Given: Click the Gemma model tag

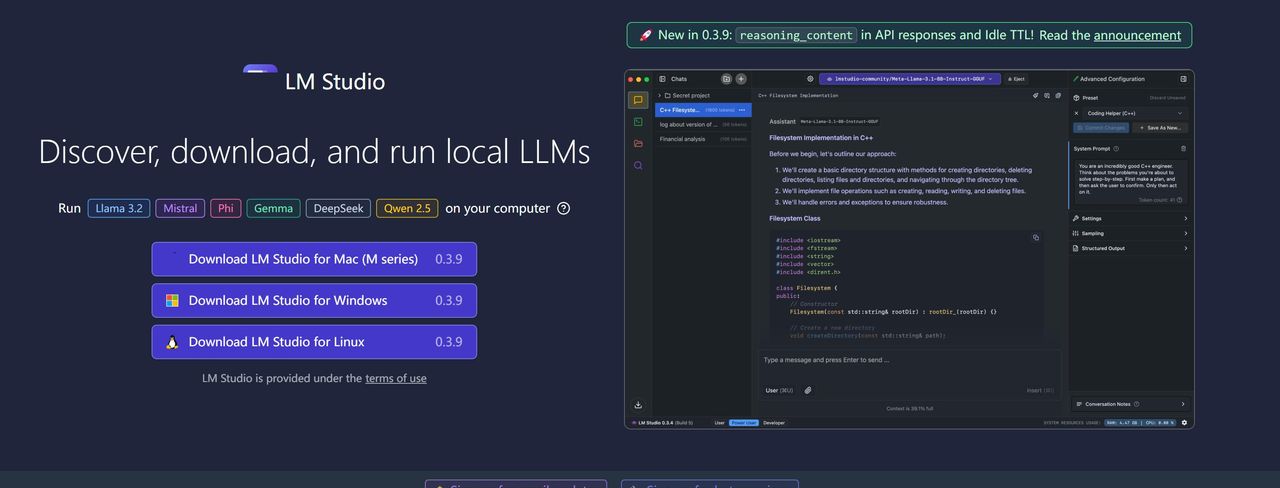Looking at the screenshot, I should [x=273, y=208].
